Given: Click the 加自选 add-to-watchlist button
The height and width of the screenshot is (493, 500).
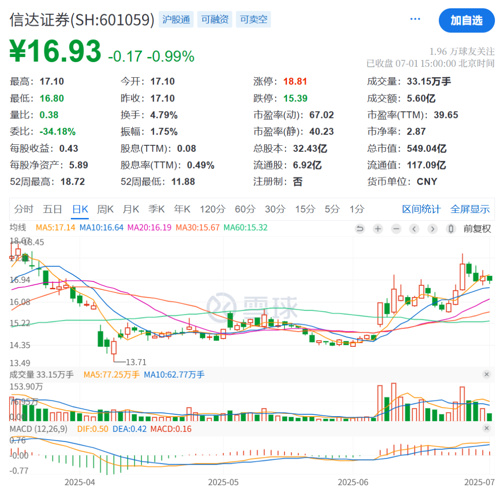Looking at the screenshot, I should pos(467,20).
